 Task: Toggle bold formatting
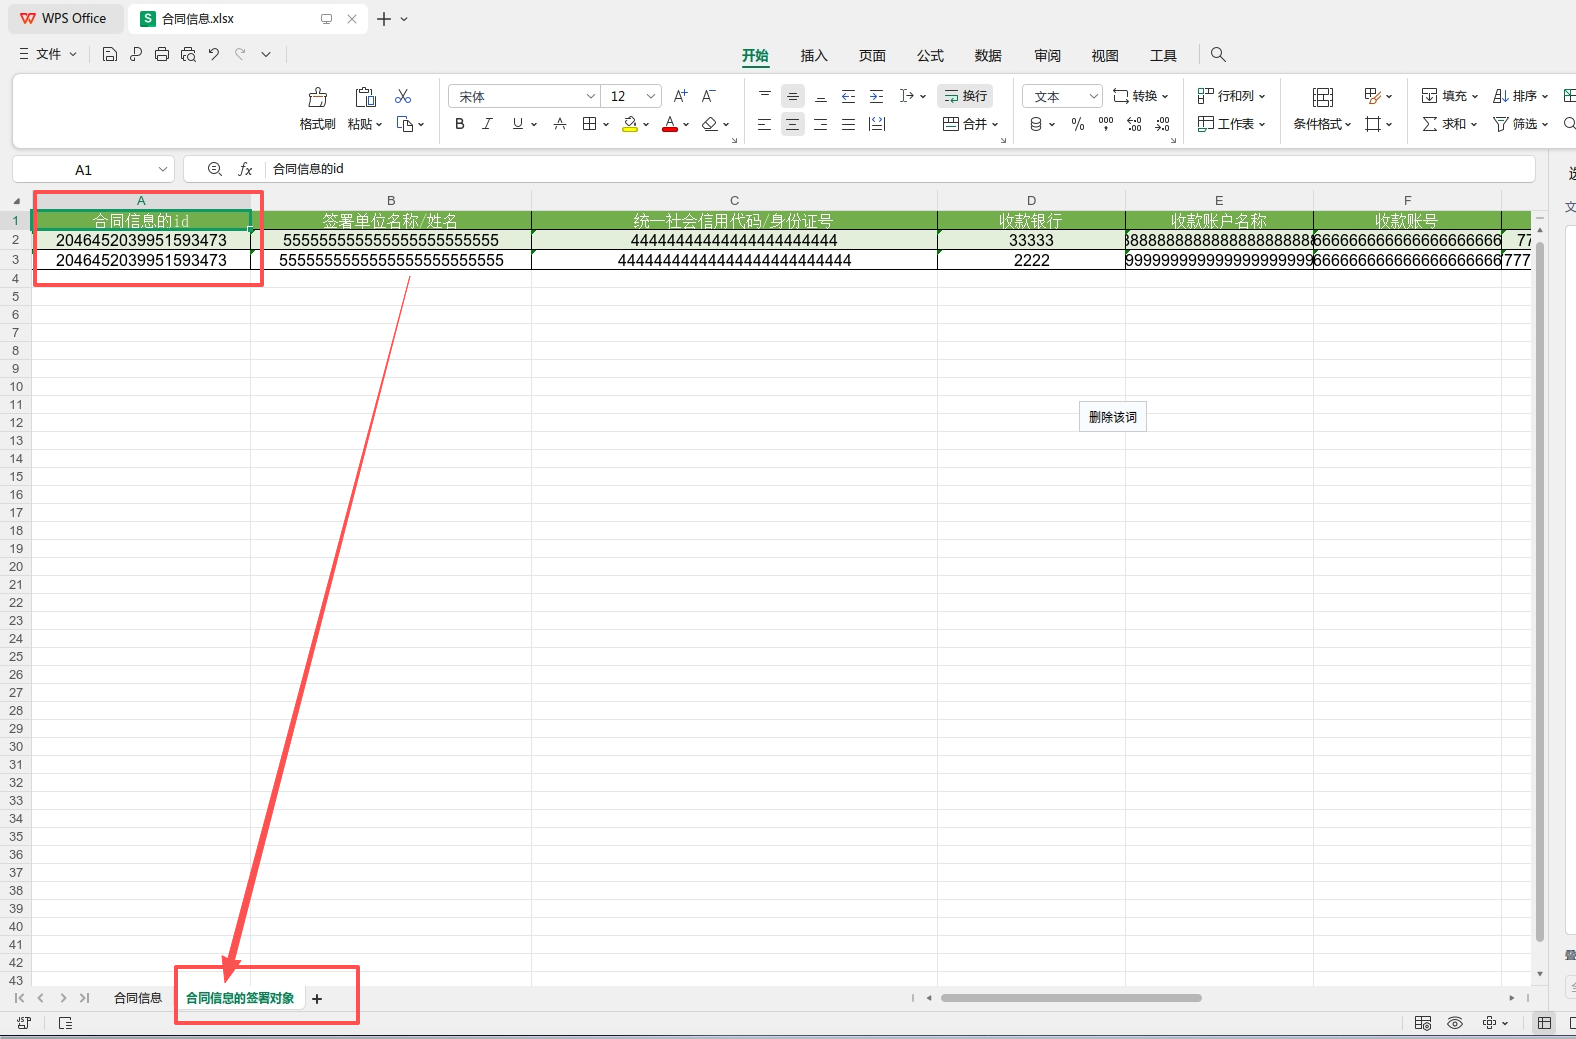[460, 124]
